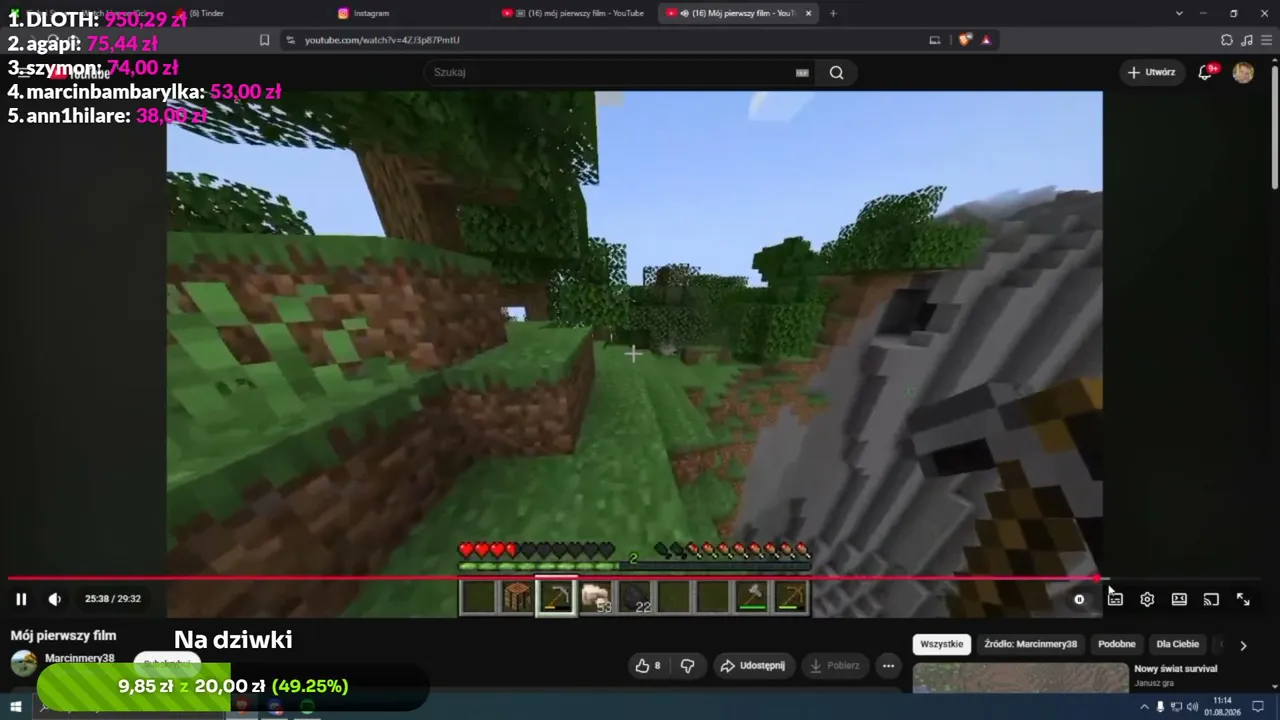Image resolution: width=1280 pixels, height=720 pixels.
Task: Mute the video volume
Action: 54,599
